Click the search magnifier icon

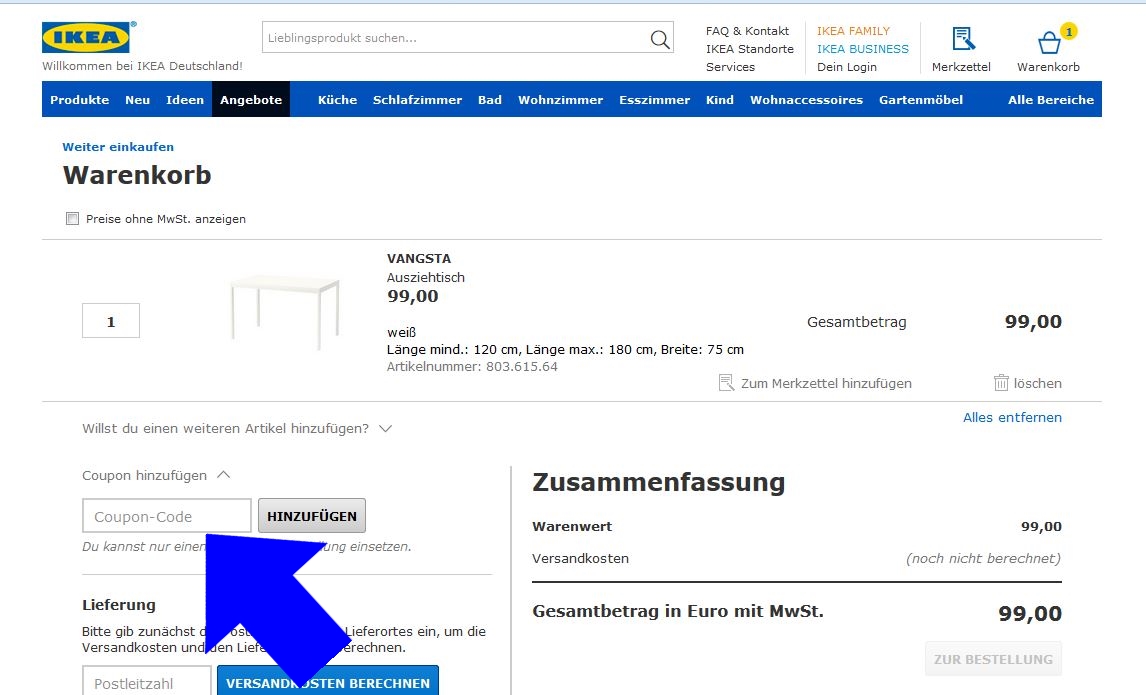659,39
